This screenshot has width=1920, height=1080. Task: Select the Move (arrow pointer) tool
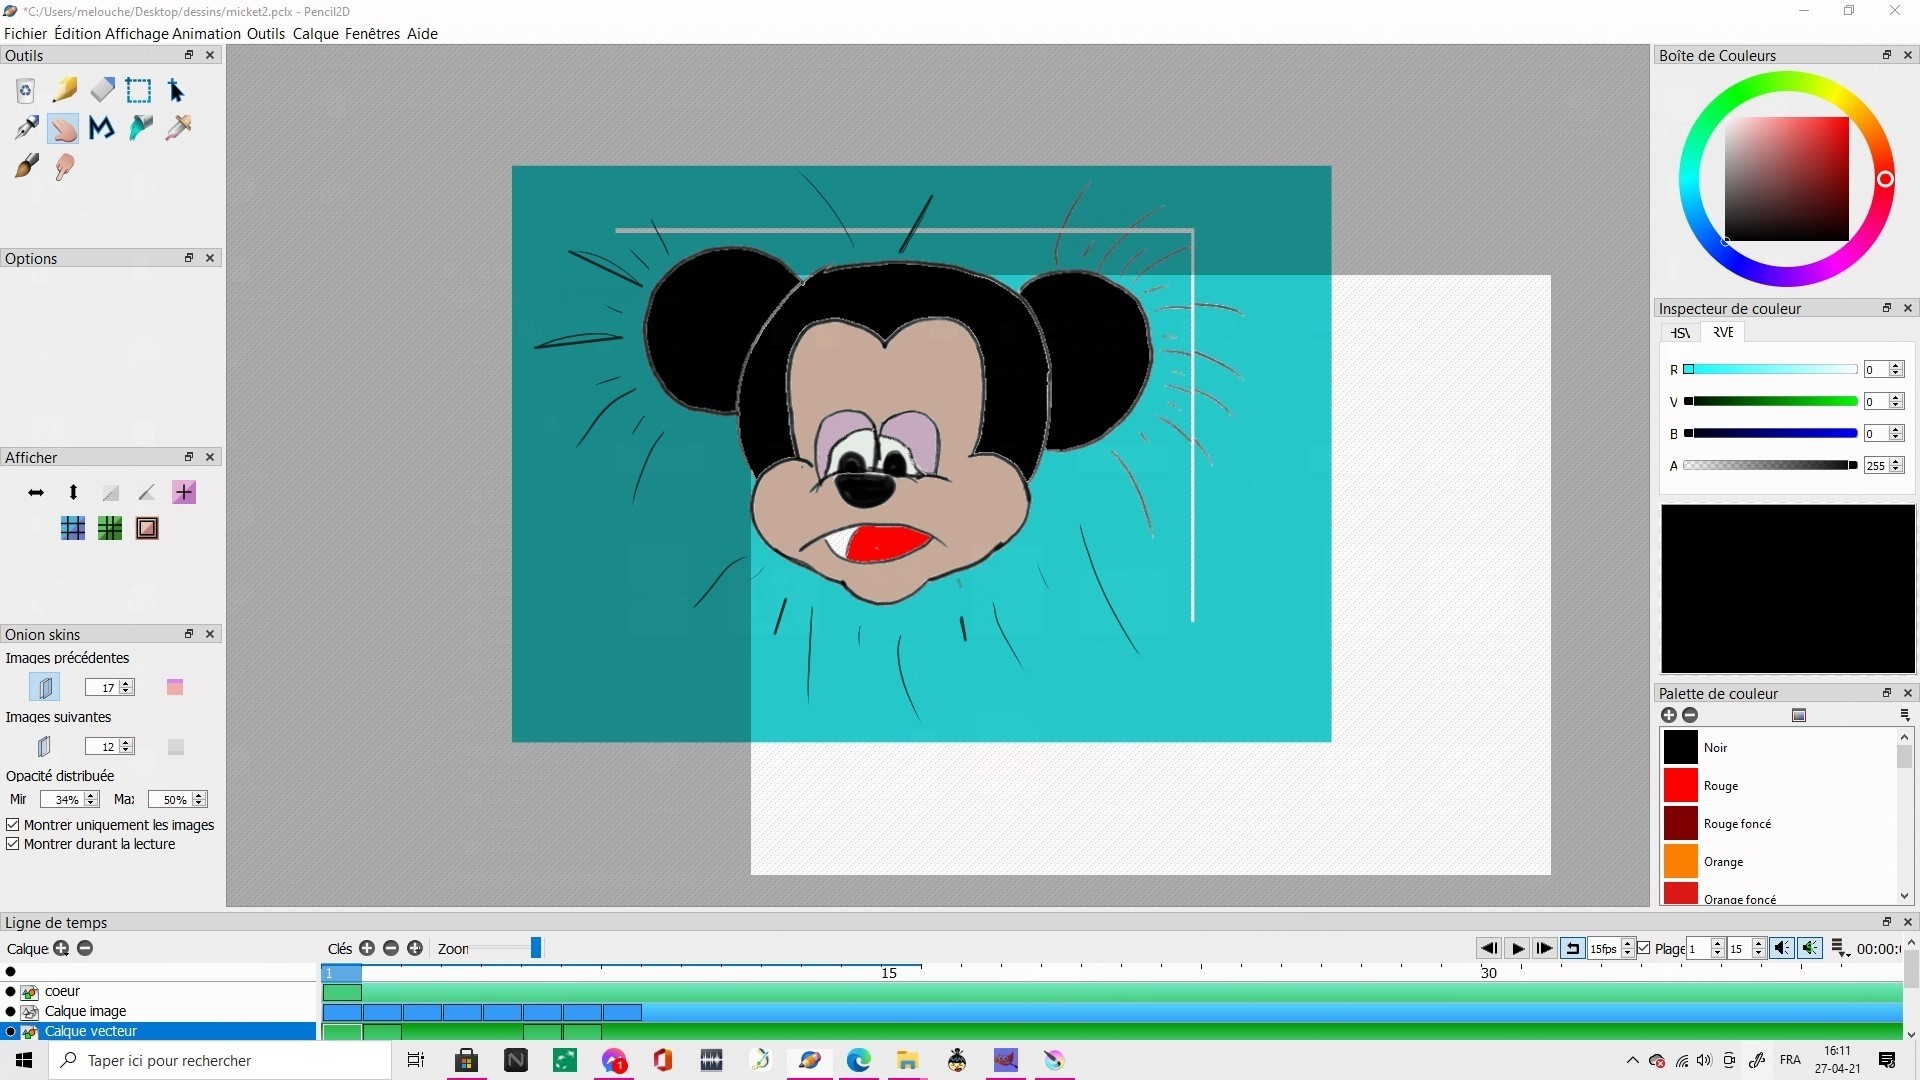pyautogui.click(x=177, y=91)
